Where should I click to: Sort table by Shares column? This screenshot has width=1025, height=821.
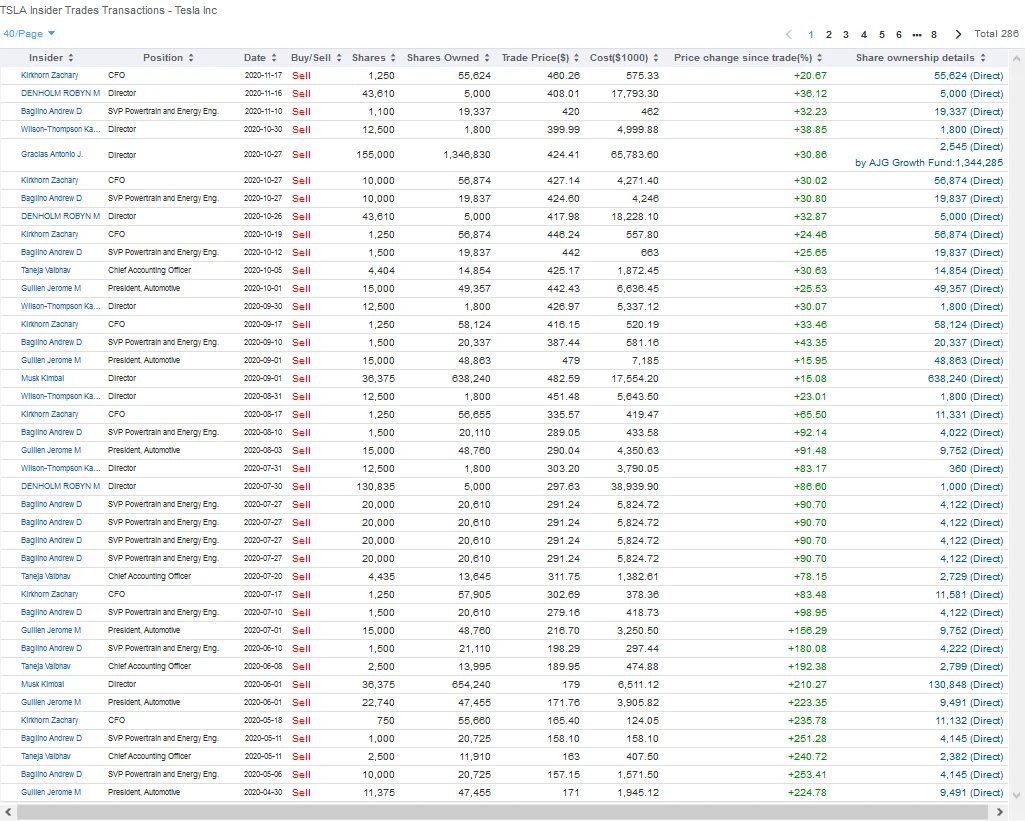(x=373, y=58)
